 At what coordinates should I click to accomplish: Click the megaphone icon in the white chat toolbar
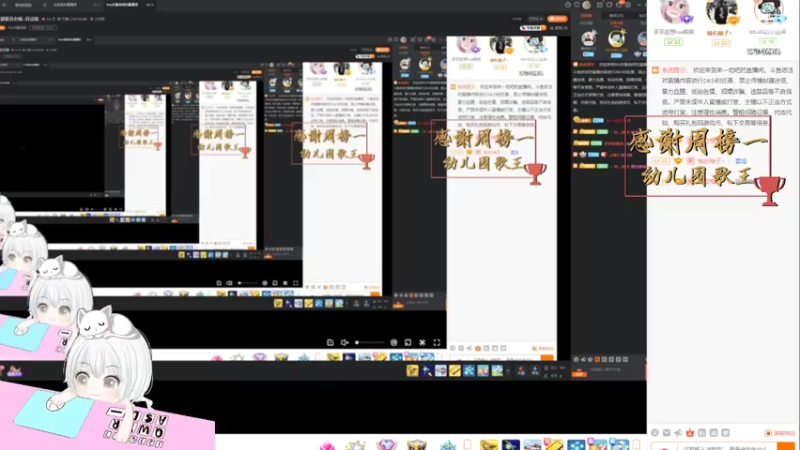pos(678,433)
